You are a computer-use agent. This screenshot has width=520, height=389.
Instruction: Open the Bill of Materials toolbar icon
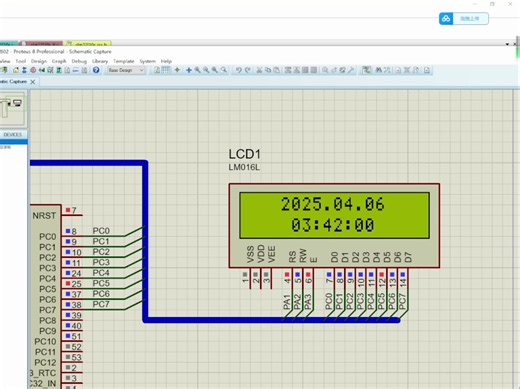click(67, 70)
